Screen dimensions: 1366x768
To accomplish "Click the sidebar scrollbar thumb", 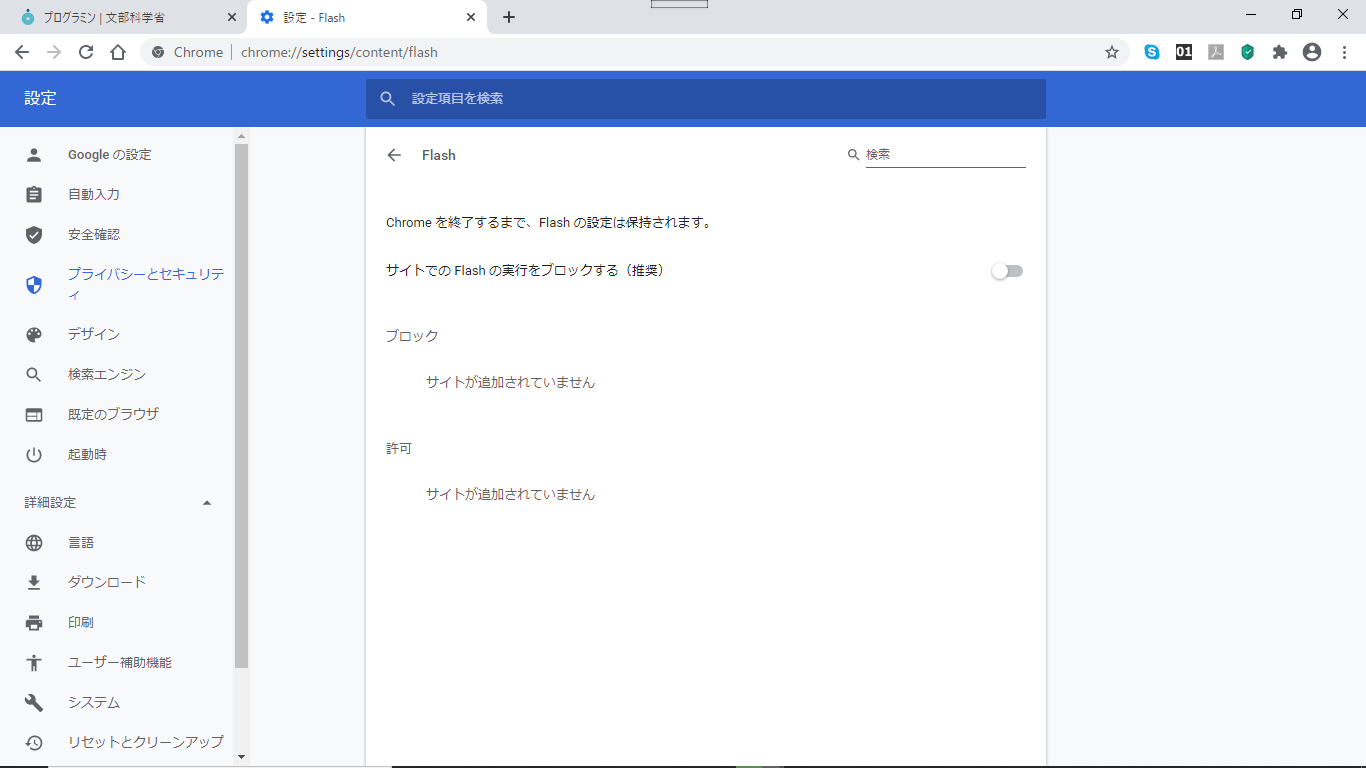I will tap(241, 405).
